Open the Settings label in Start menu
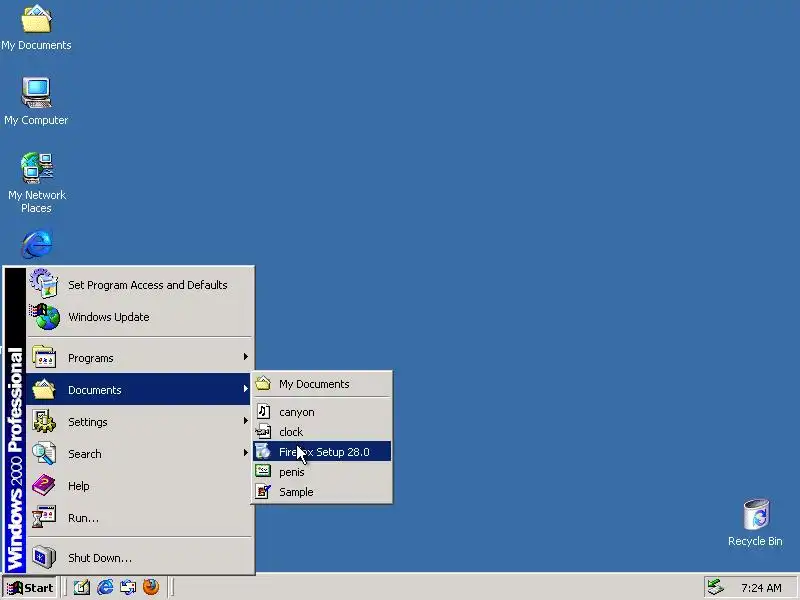800x600 pixels. [88, 422]
